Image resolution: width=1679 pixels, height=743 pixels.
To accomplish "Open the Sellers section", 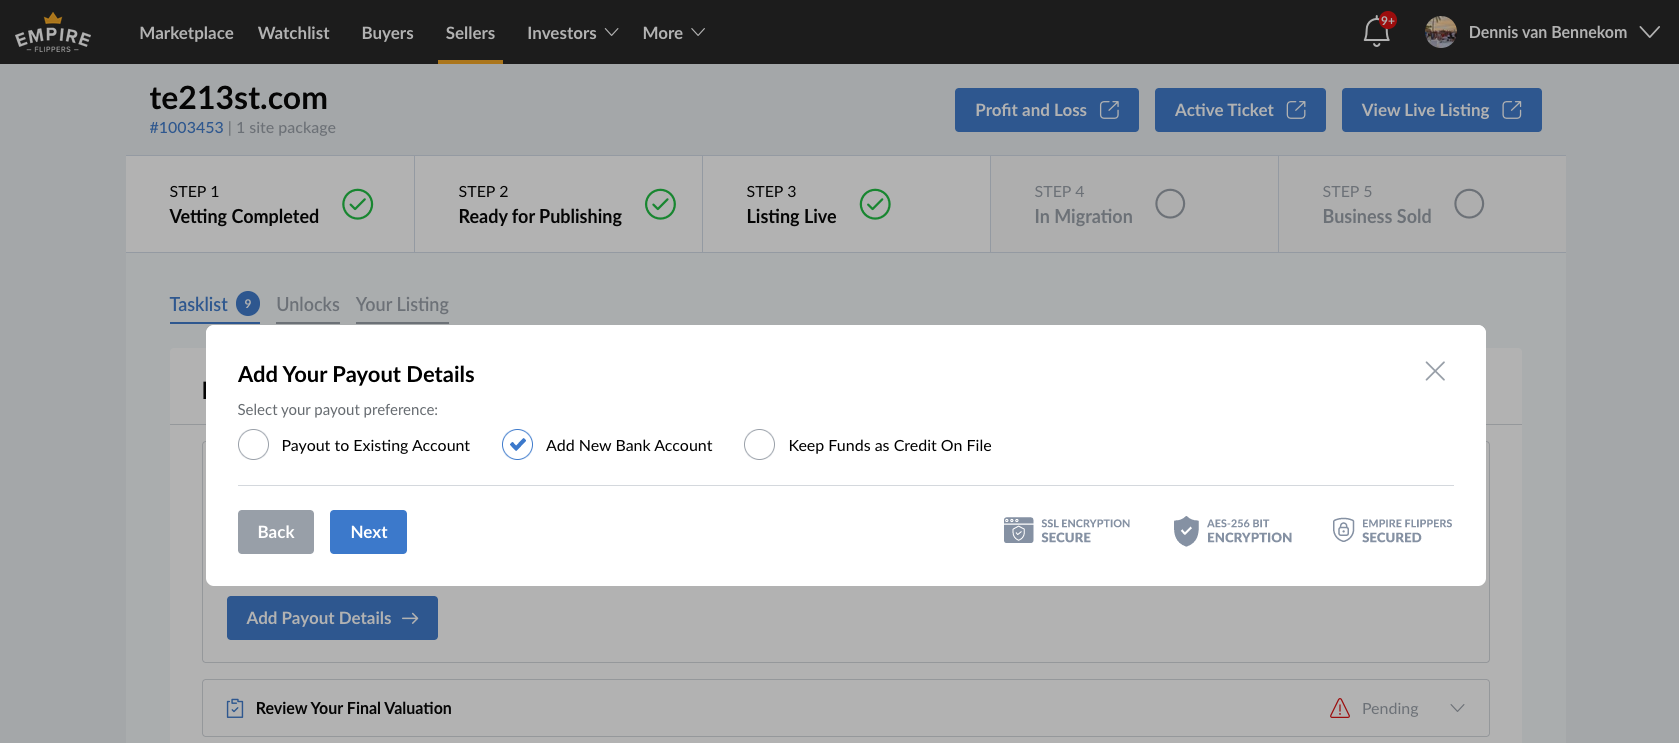I will [470, 33].
